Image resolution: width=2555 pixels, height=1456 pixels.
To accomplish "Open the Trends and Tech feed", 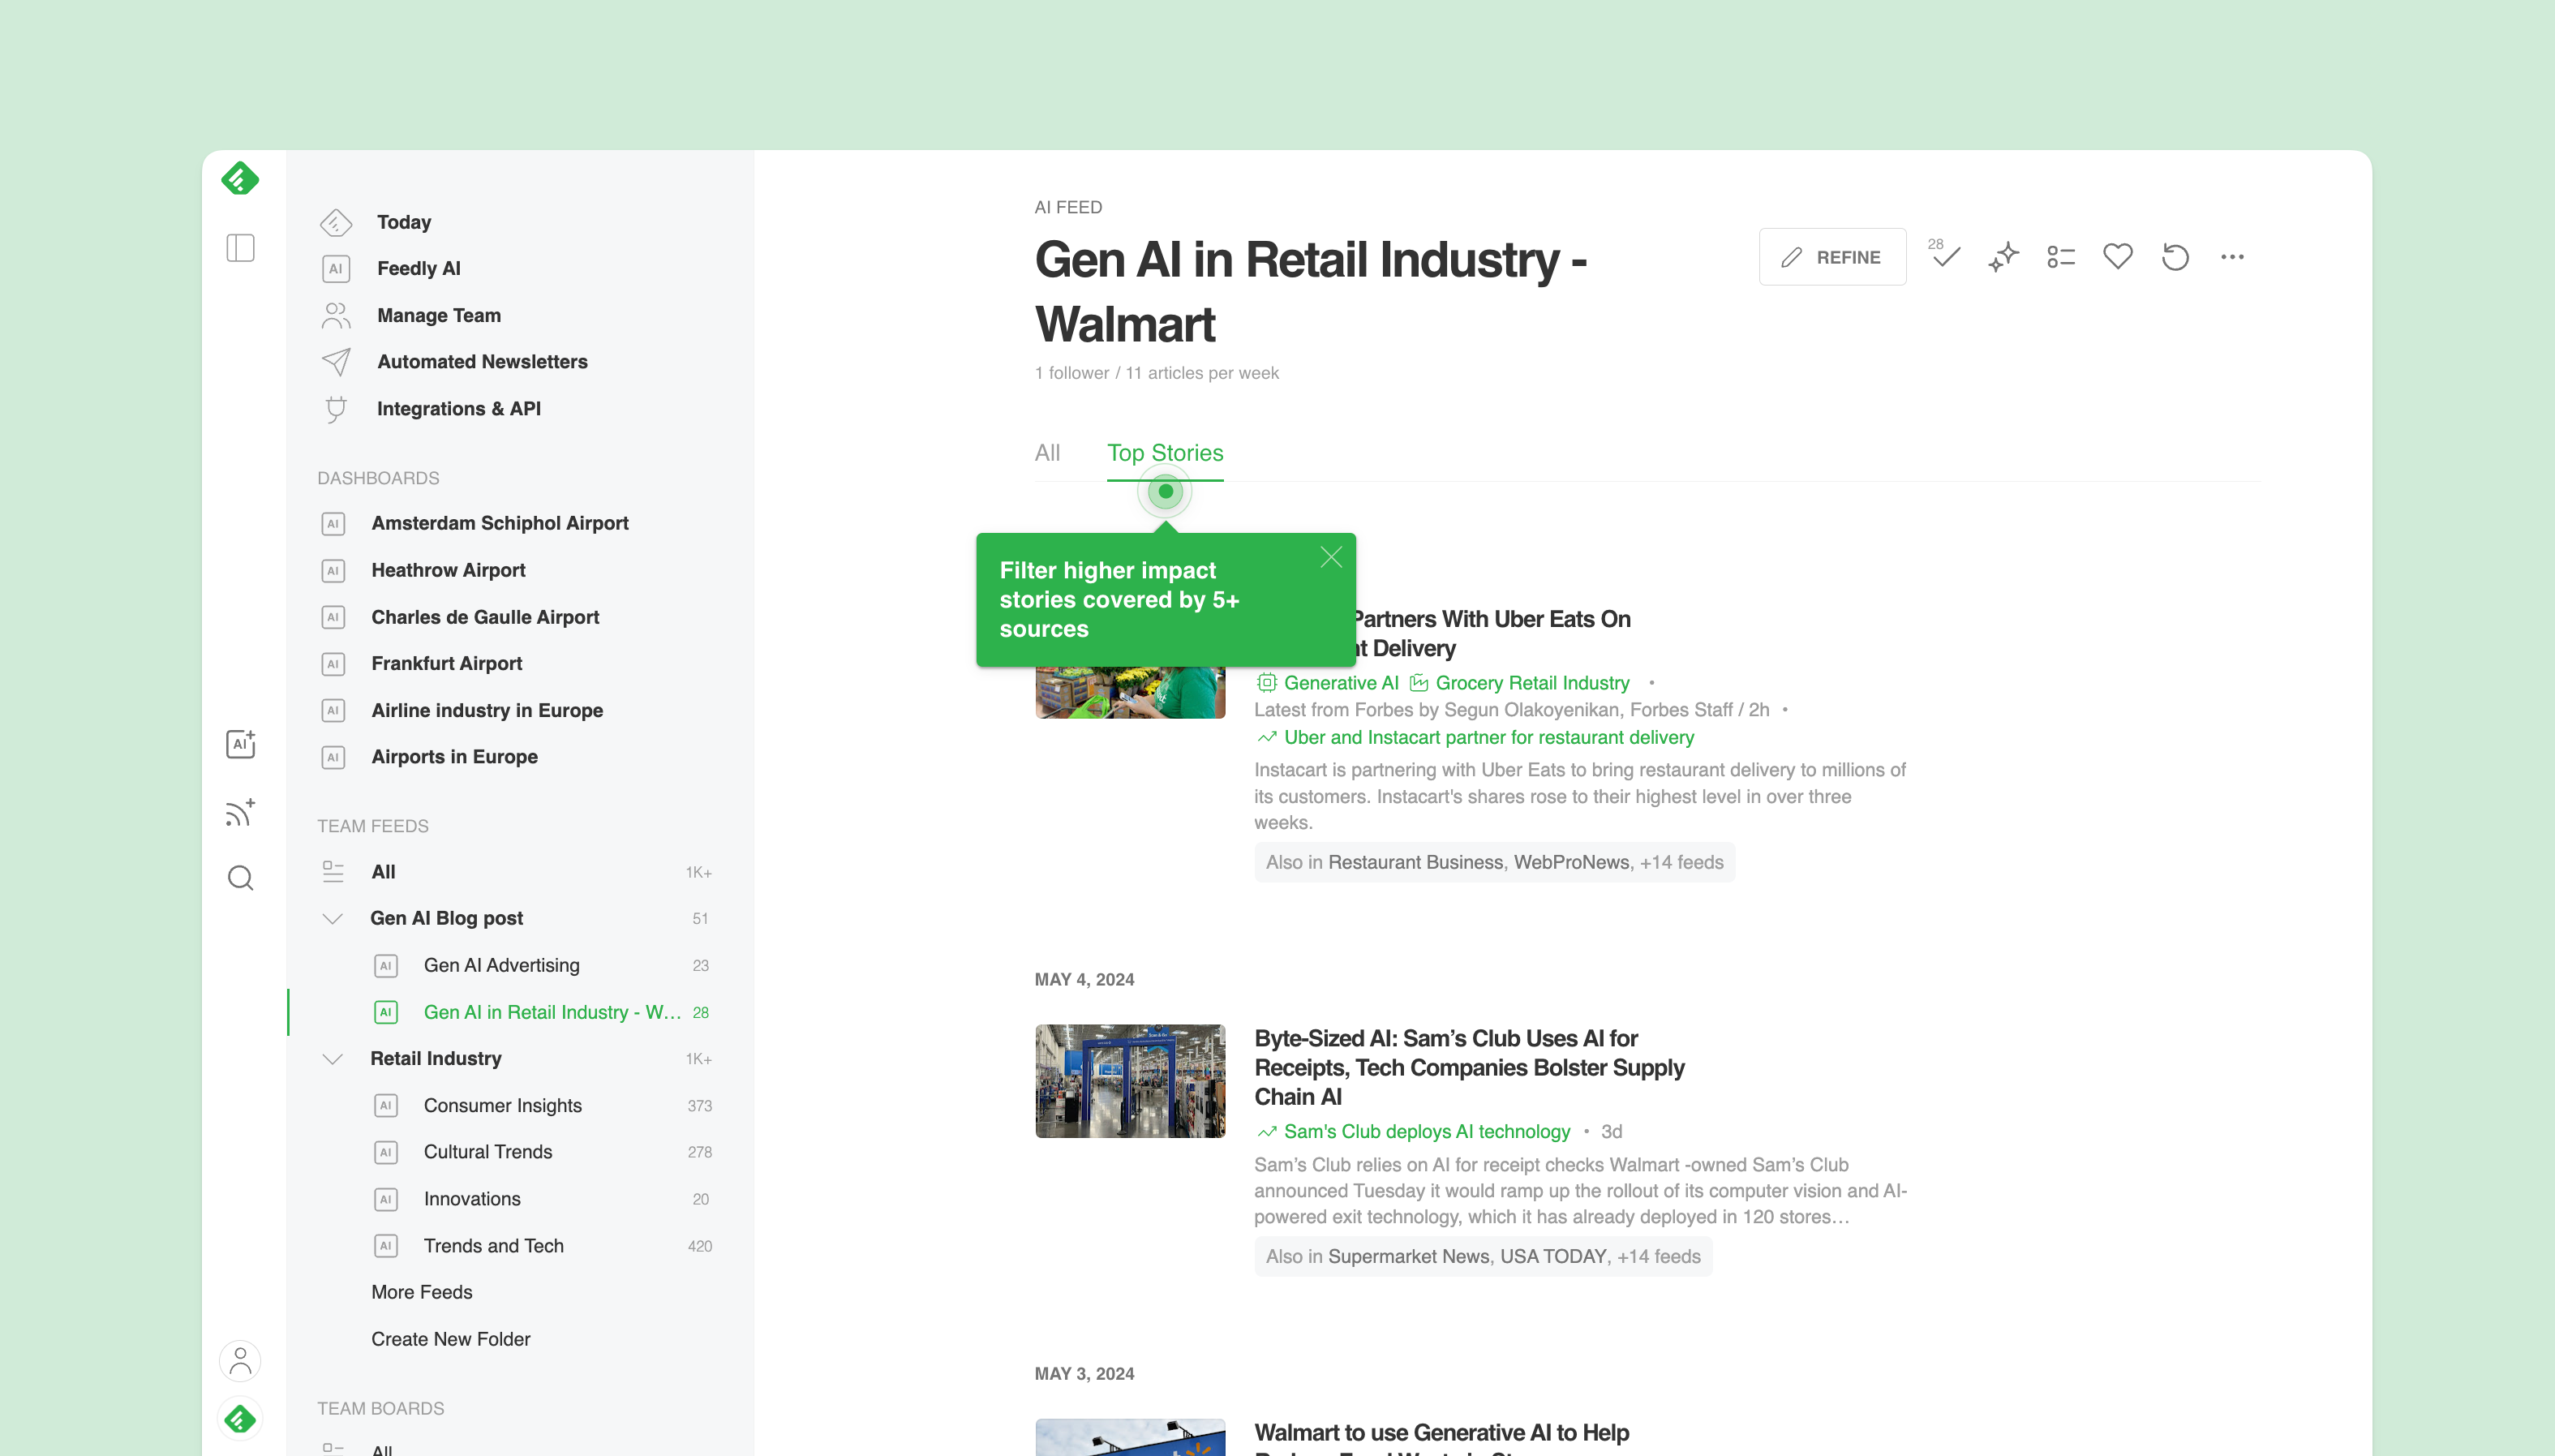I will [493, 1246].
